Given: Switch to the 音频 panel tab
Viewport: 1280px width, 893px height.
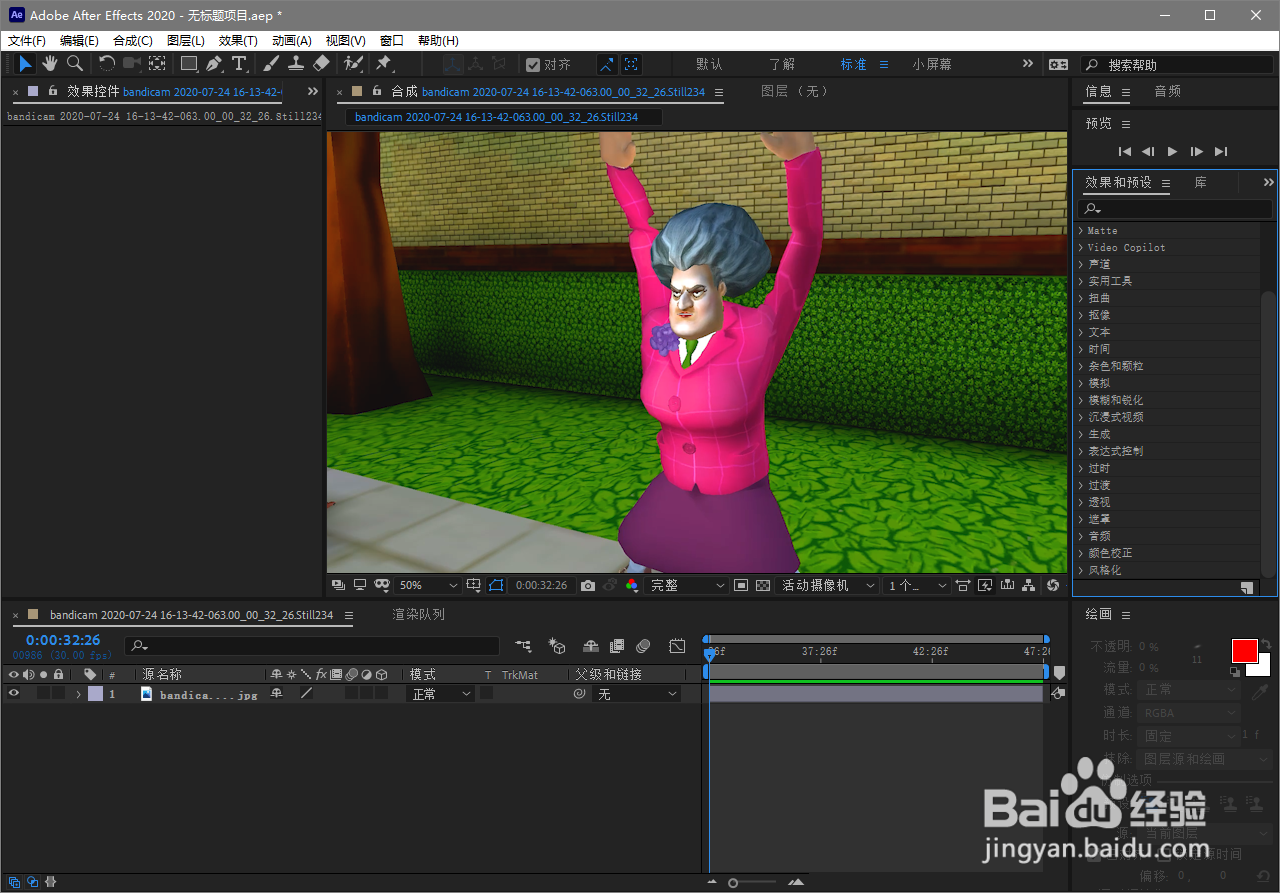Looking at the screenshot, I should click(1167, 91).
